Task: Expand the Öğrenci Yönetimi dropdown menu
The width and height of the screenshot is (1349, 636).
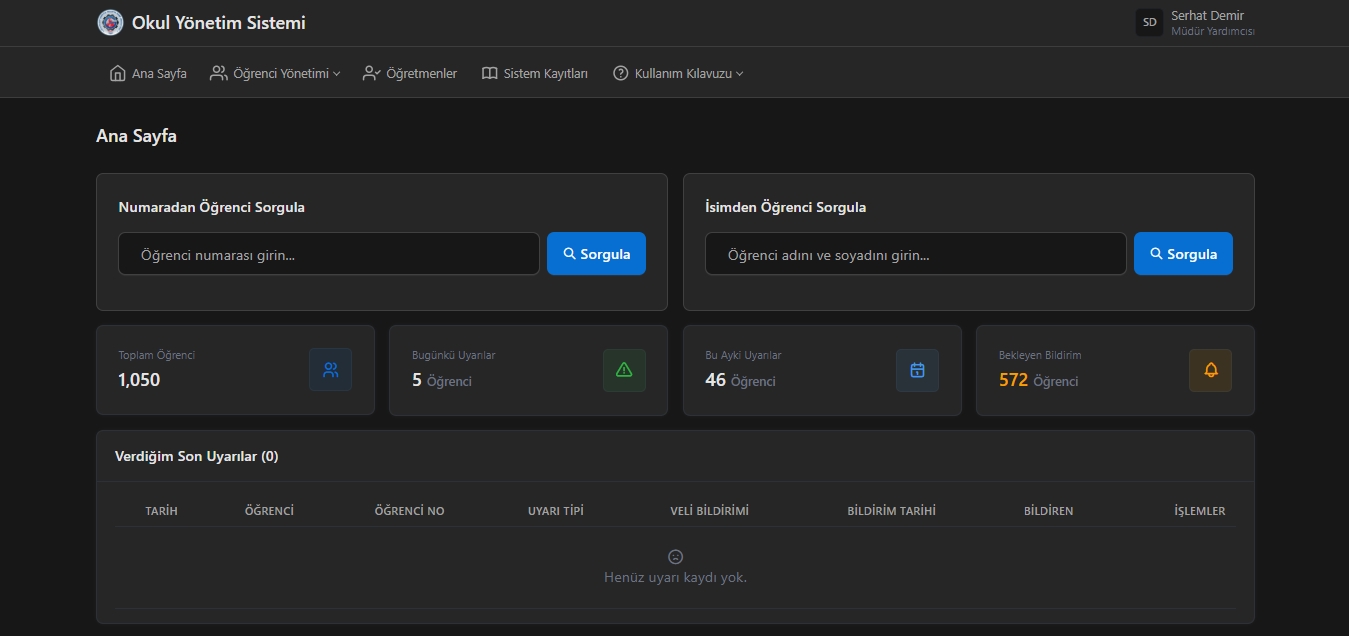Action: [275, 73]
